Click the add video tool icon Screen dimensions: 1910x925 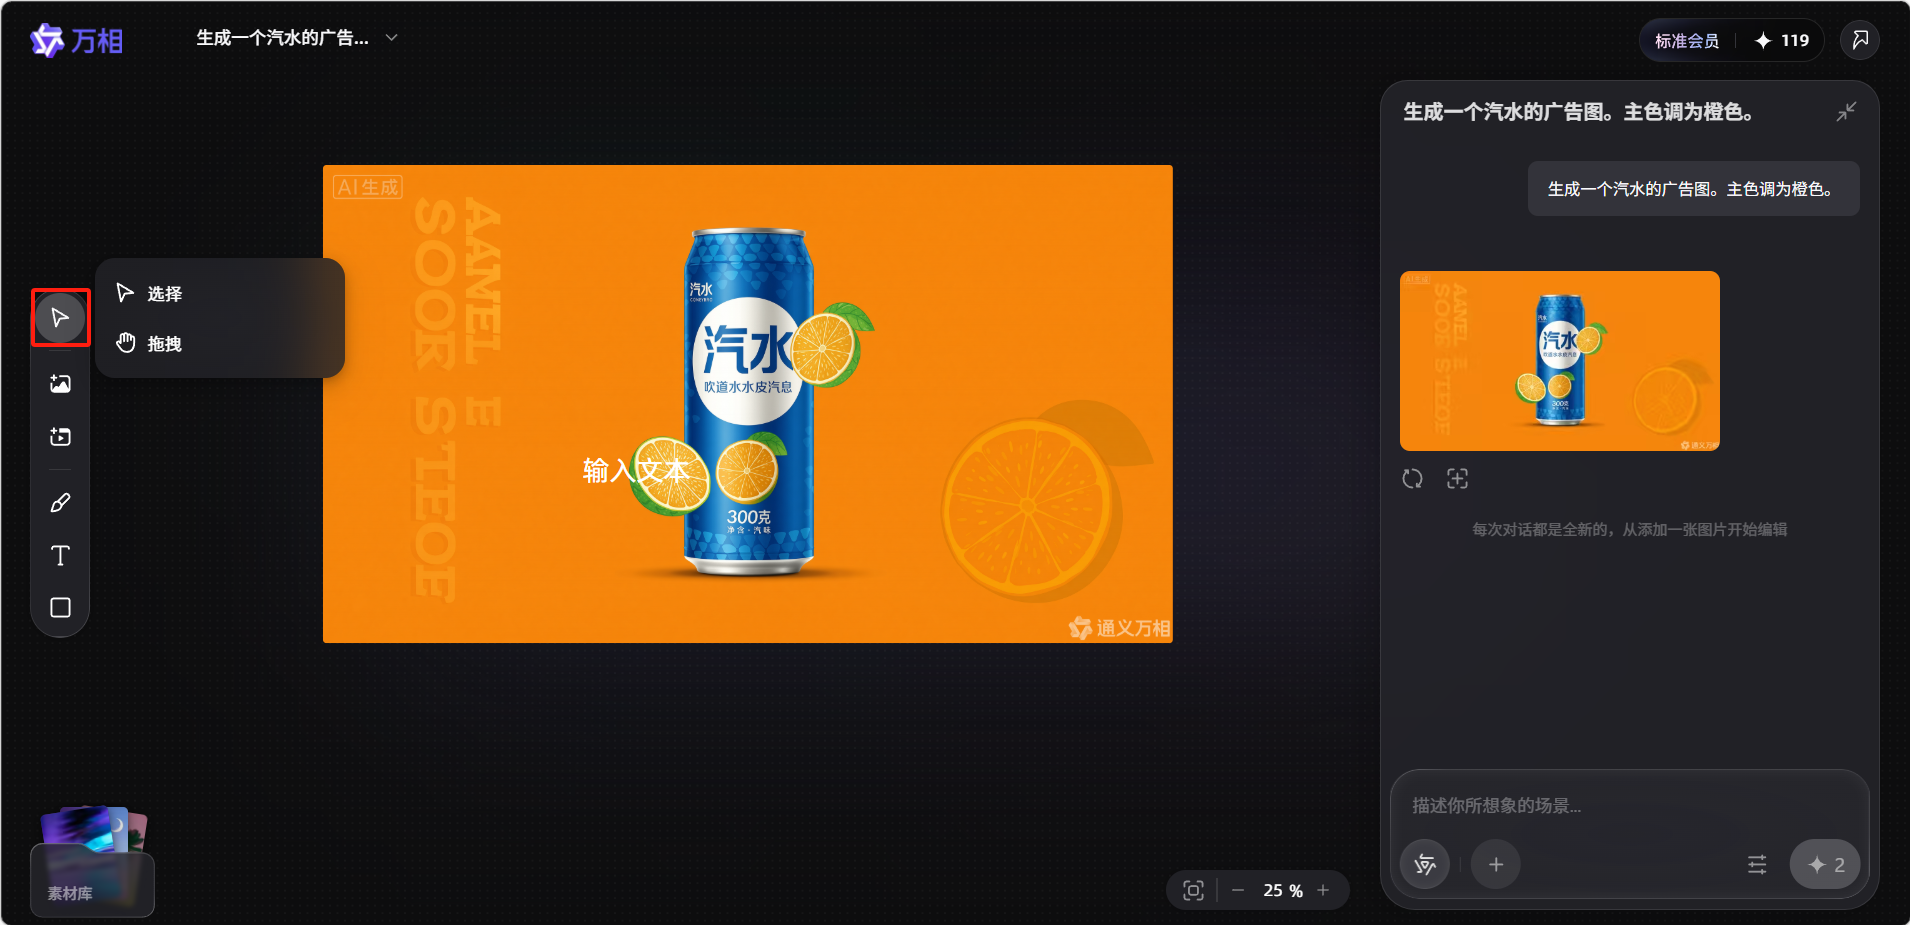point(60,437)
